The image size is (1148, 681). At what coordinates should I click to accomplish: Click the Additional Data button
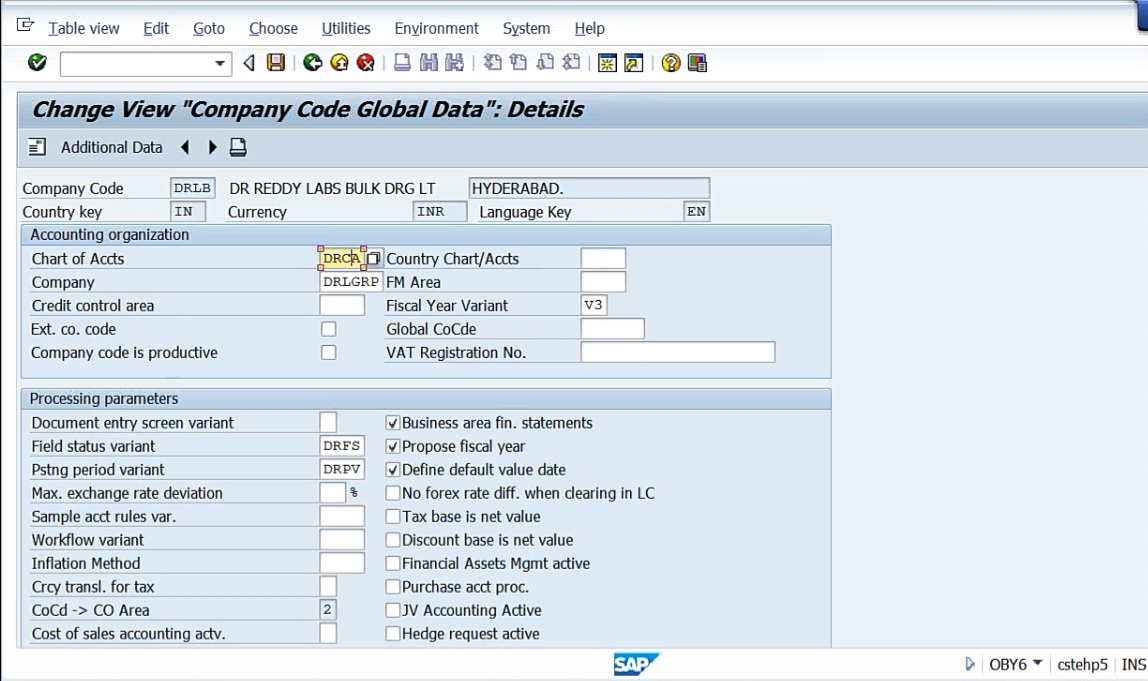(x=111, y=147)
